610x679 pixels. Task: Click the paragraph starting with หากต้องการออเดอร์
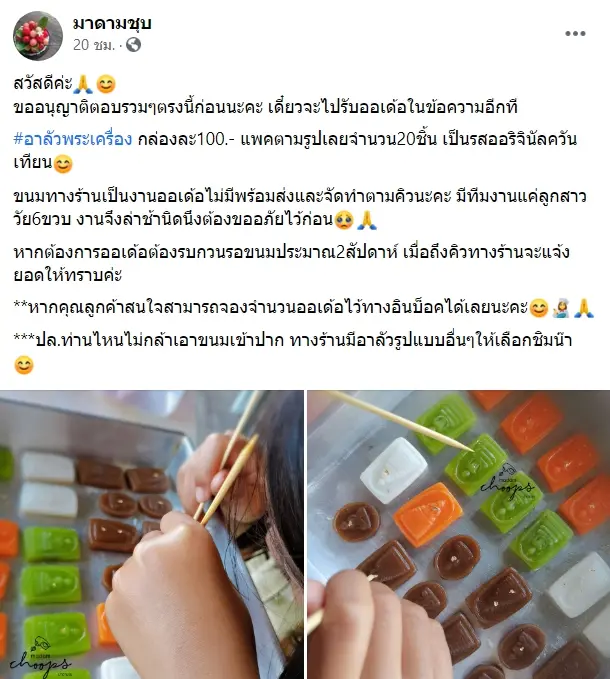point(291,263)
